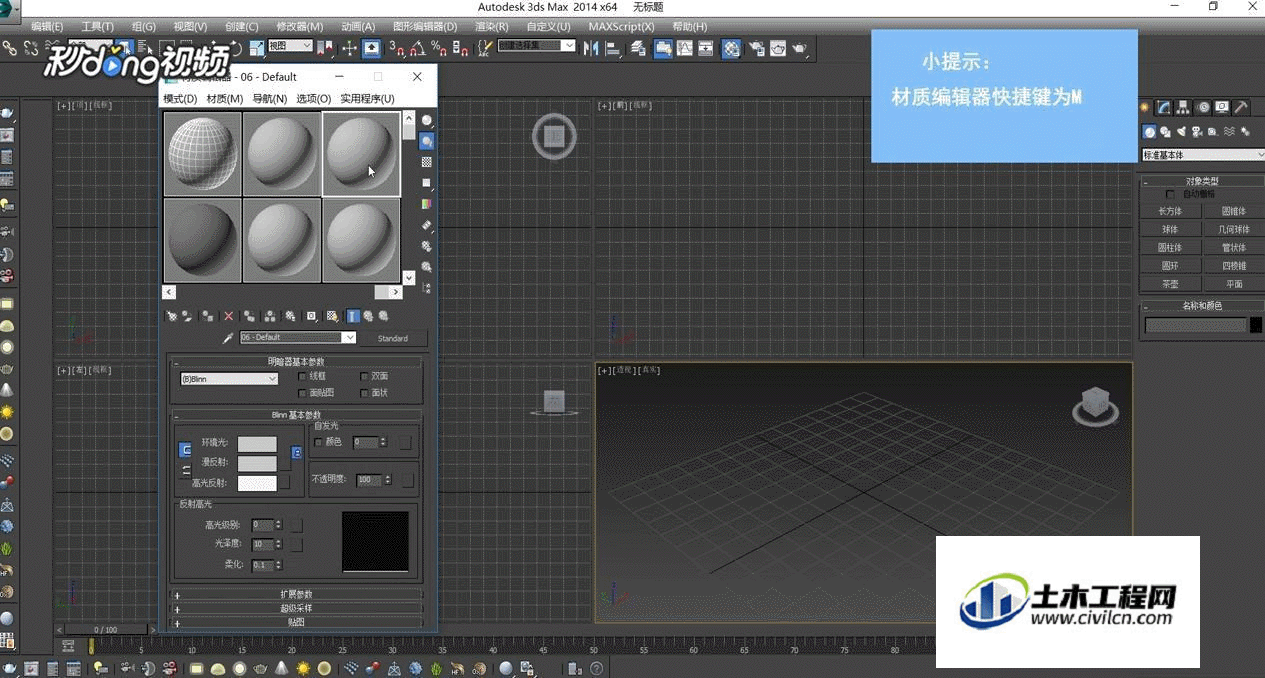This screenshot has width=1265, height=678.
Task: Open the Utilities hammer tab icon
Action: [x=1241, y=108]
